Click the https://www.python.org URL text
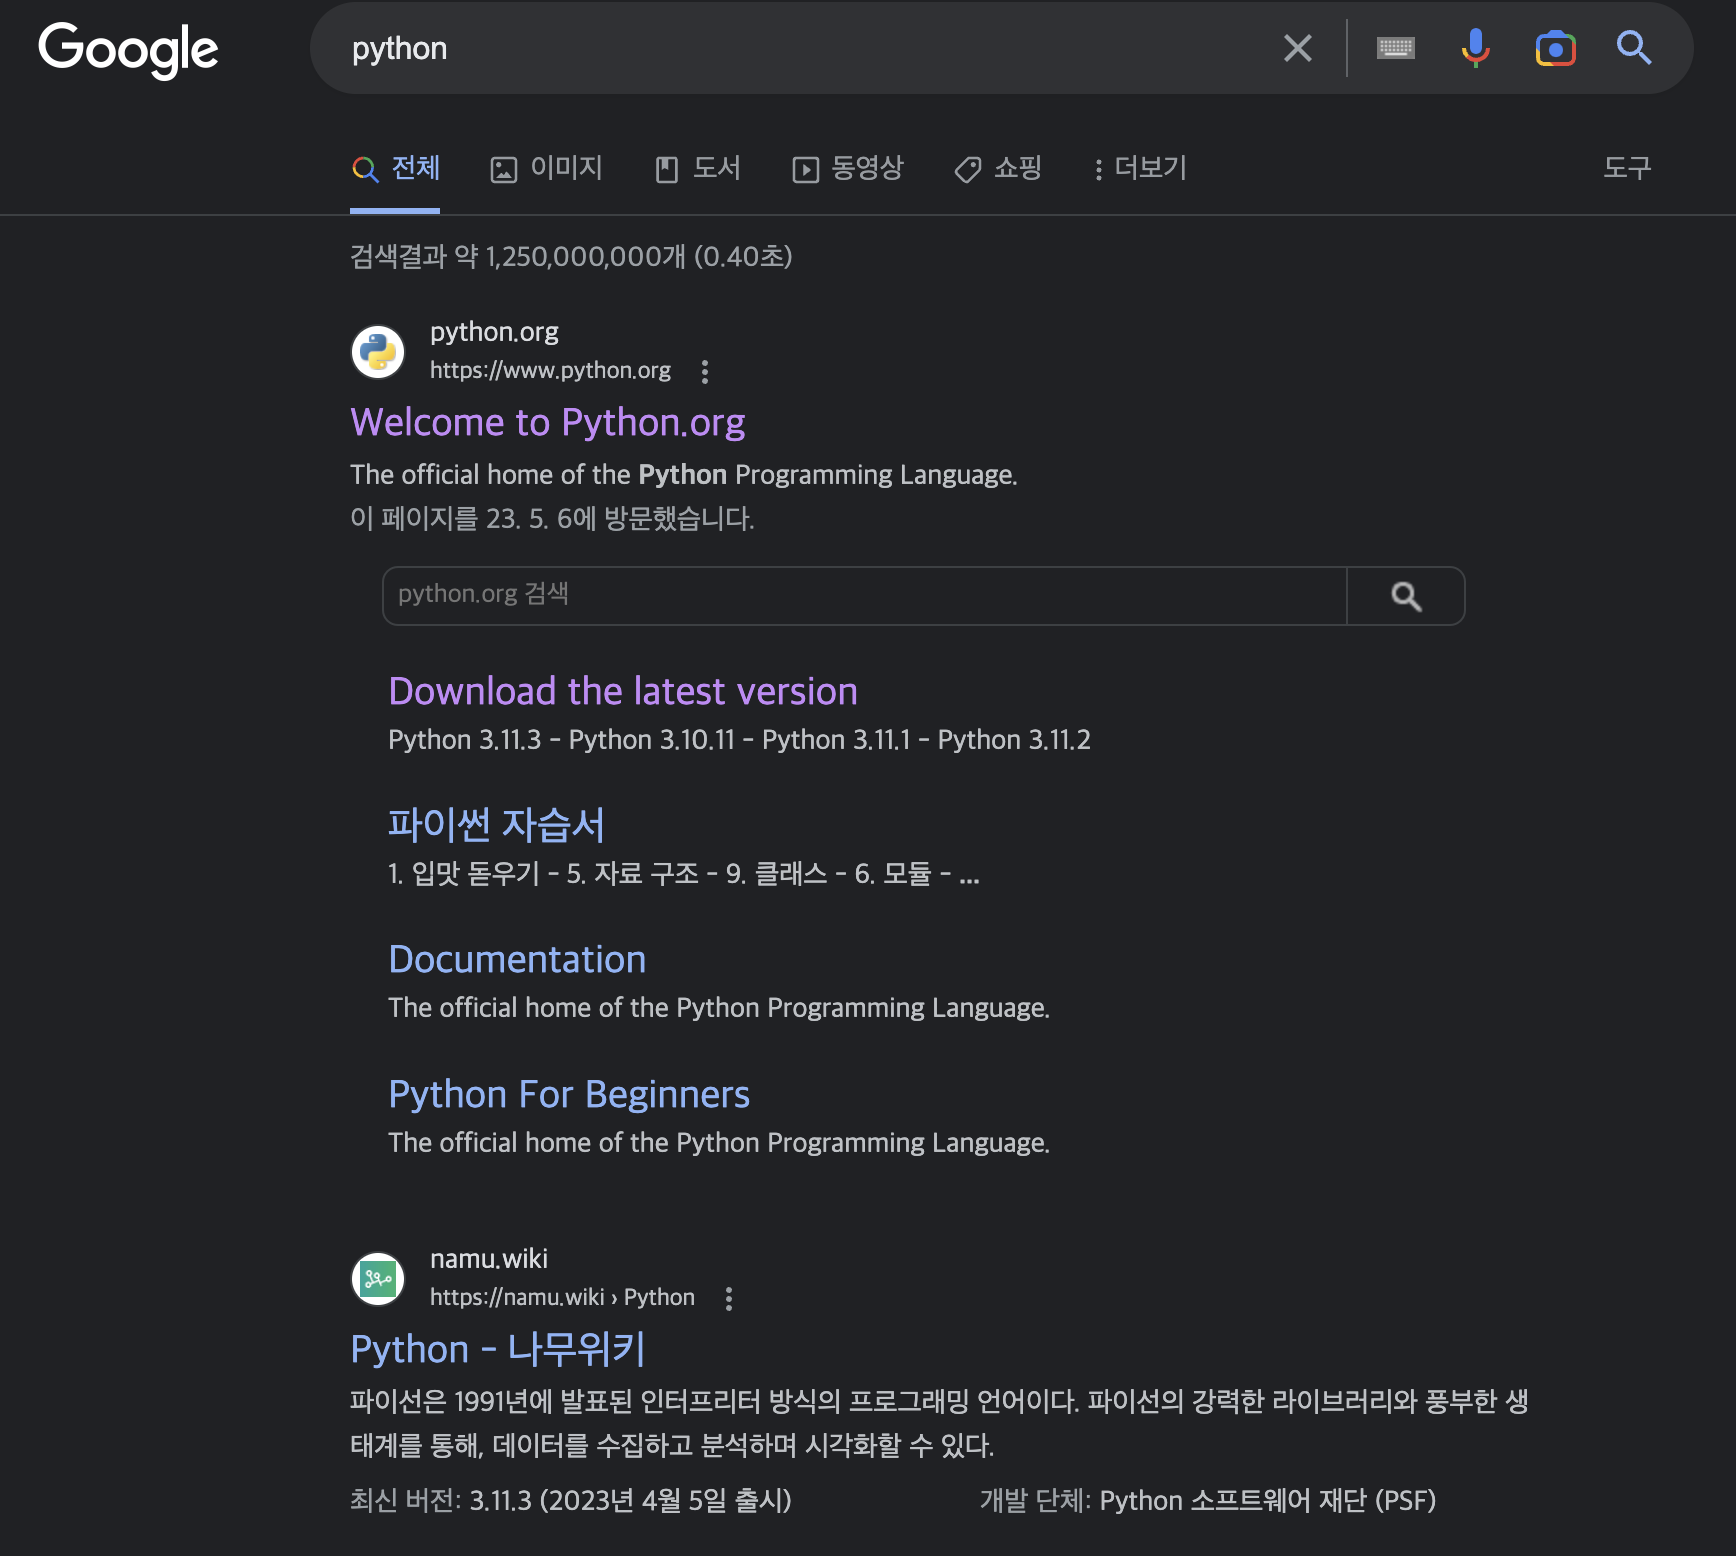The width and height of the screenshot is (1736, 1556). 550,371
